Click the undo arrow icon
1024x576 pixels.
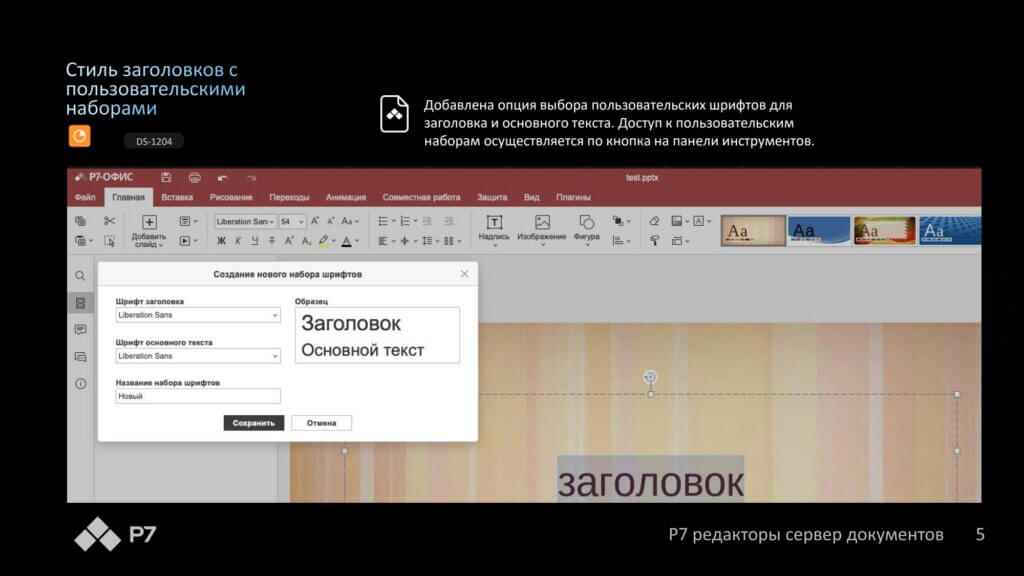222,177
